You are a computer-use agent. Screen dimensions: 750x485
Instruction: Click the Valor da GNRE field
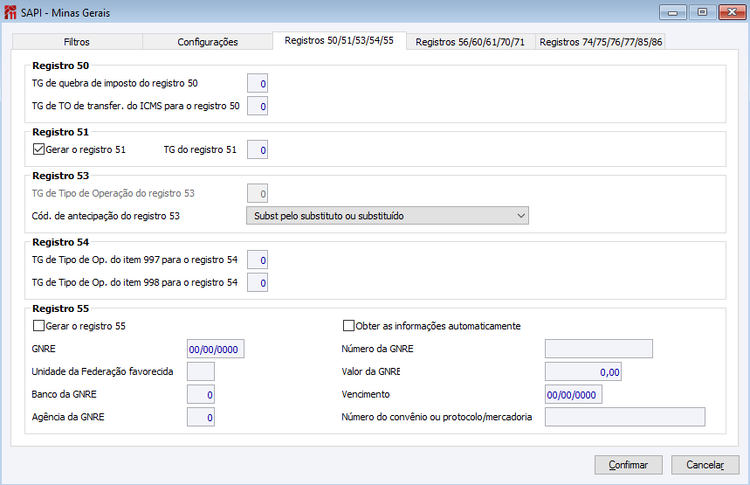(584, 372)
